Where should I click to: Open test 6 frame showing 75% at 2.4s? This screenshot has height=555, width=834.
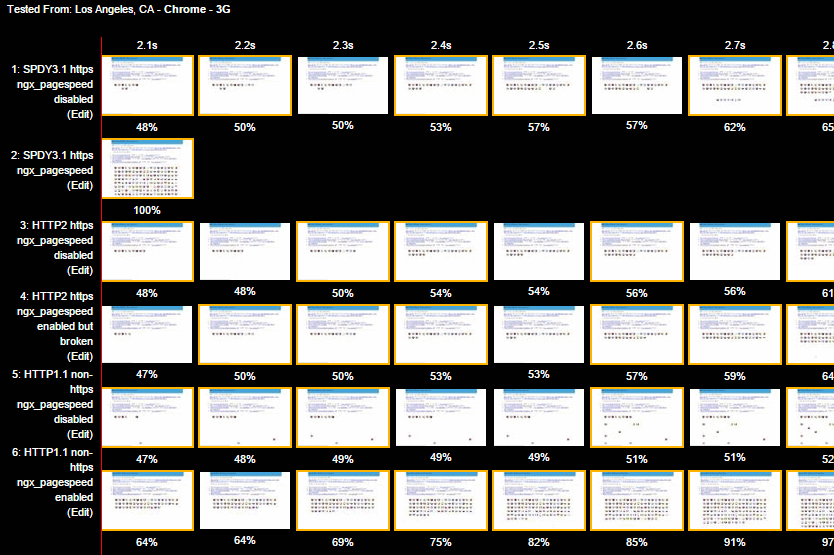(x=441, y=500)
